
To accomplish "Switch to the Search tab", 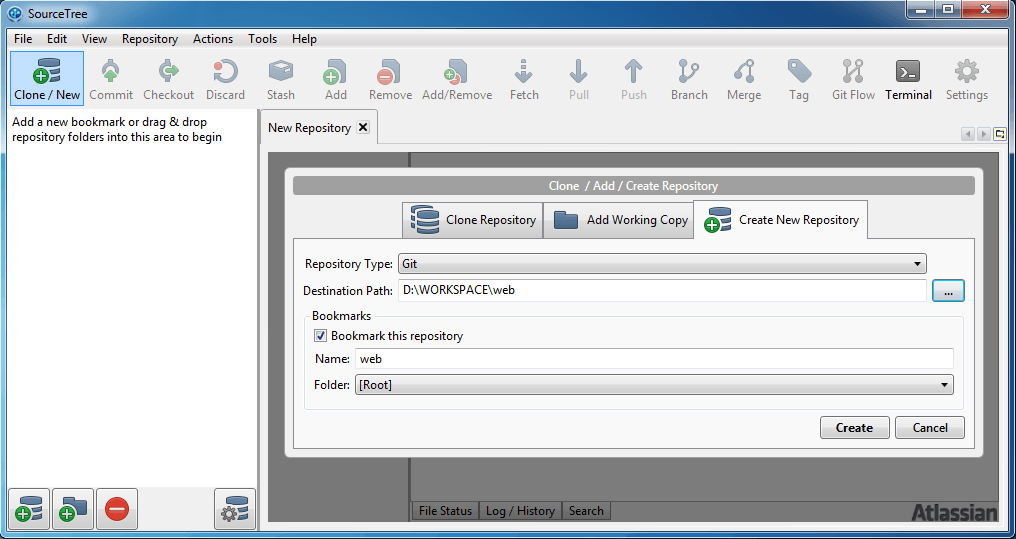I will point(586,510).
